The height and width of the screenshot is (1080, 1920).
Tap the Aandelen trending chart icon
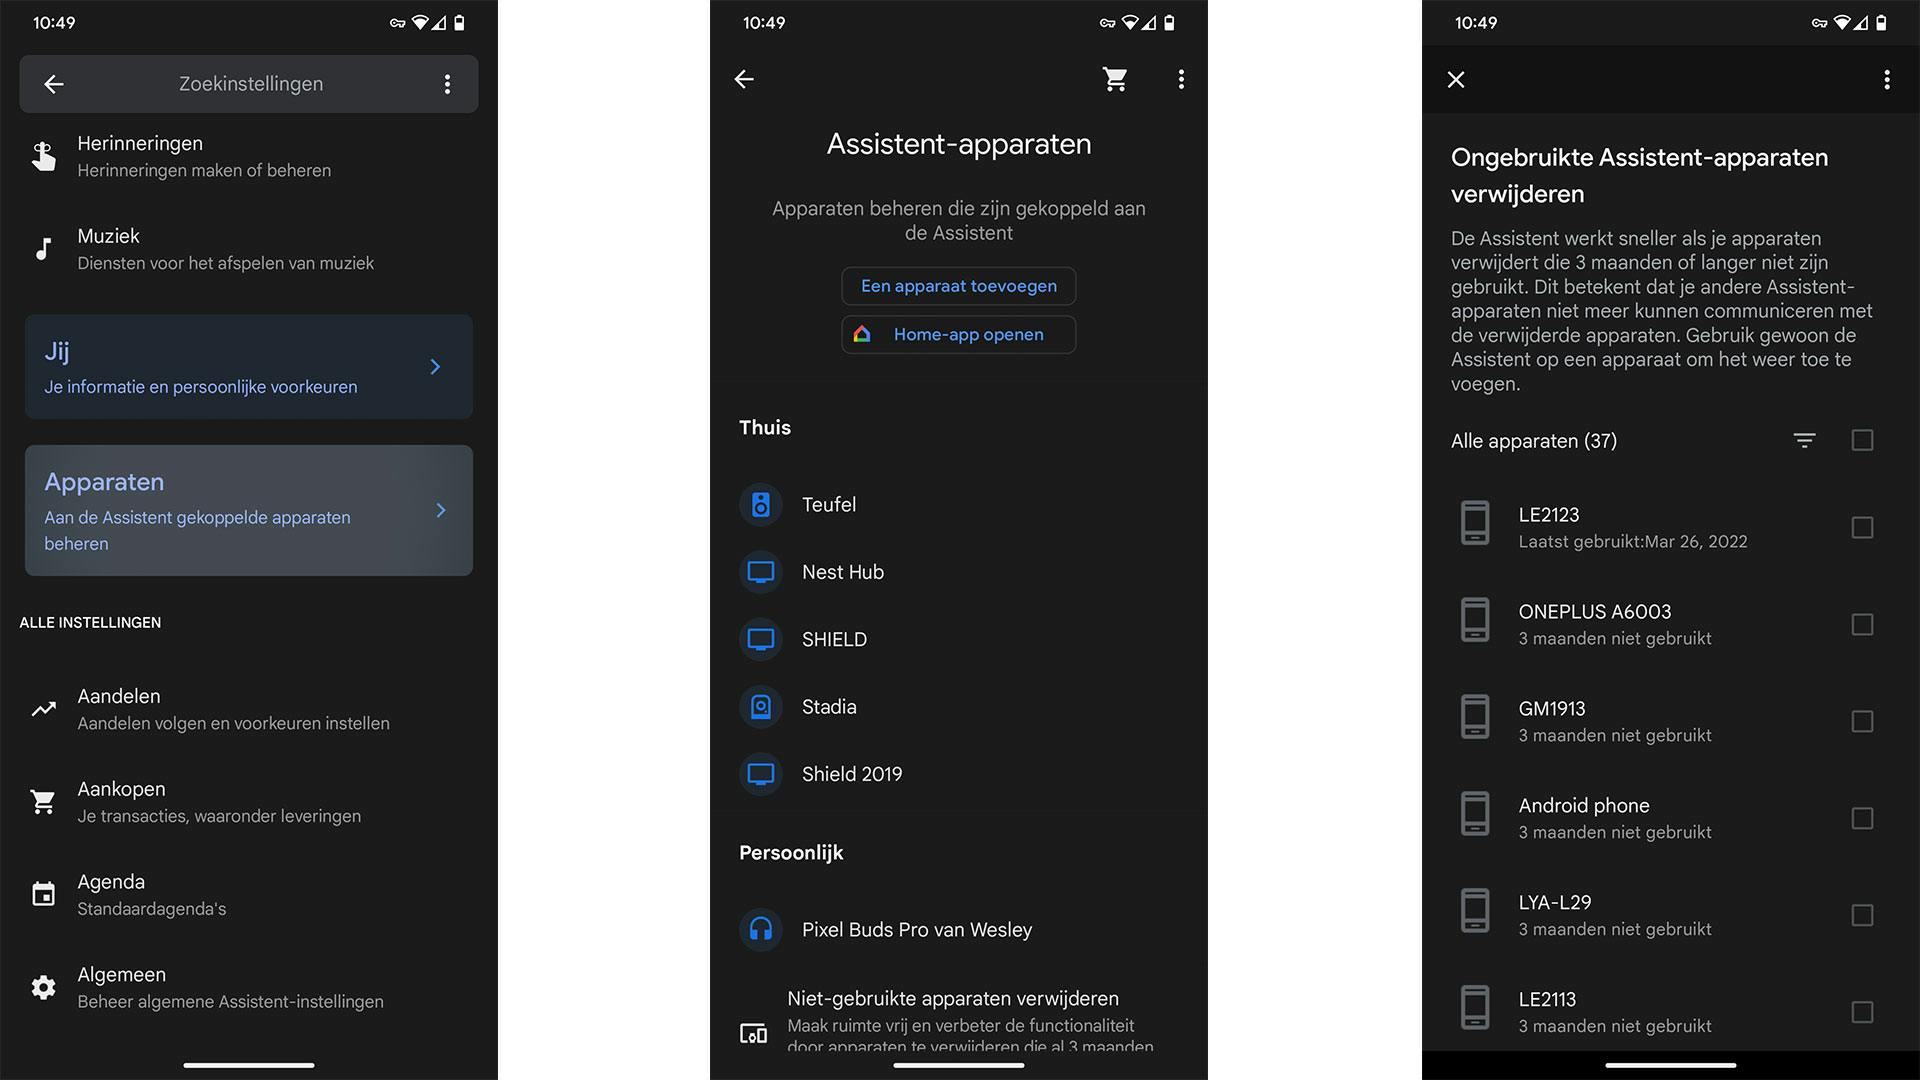[43, 709]
